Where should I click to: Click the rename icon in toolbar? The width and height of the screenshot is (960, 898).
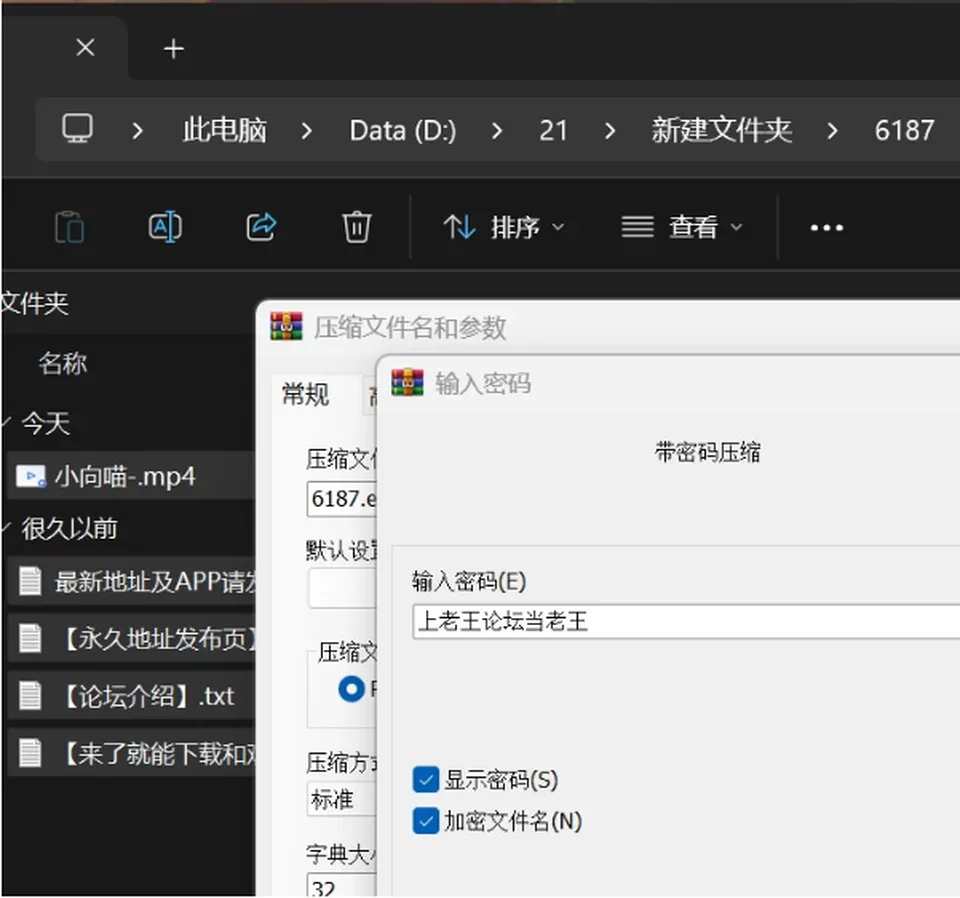[165, 228]
